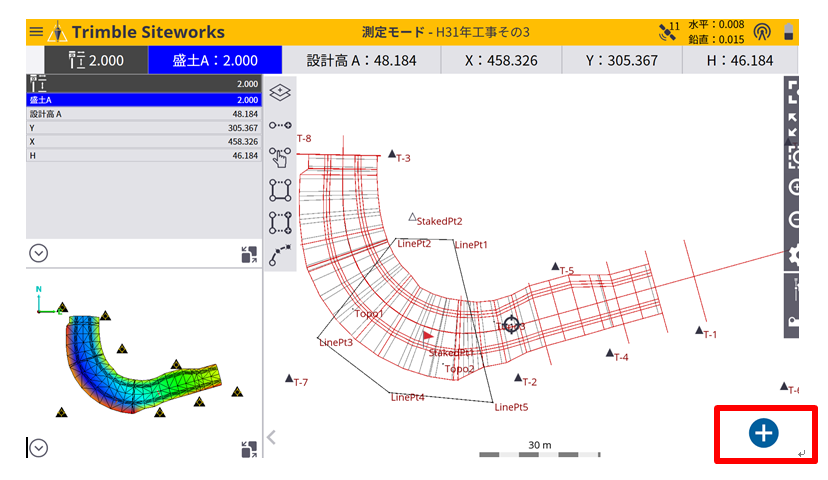This screenshot has width=828, height=480.
Task: Click the blue plus measure button
Action: click(764, 433)
